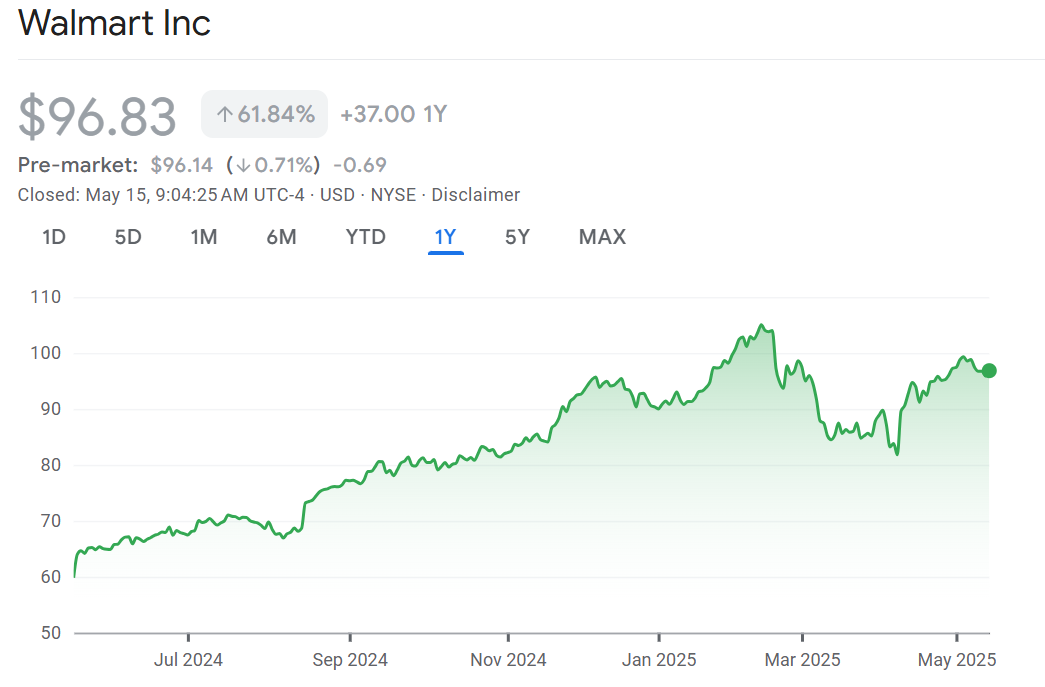Click the Jul 2024 axis marker

188,660
